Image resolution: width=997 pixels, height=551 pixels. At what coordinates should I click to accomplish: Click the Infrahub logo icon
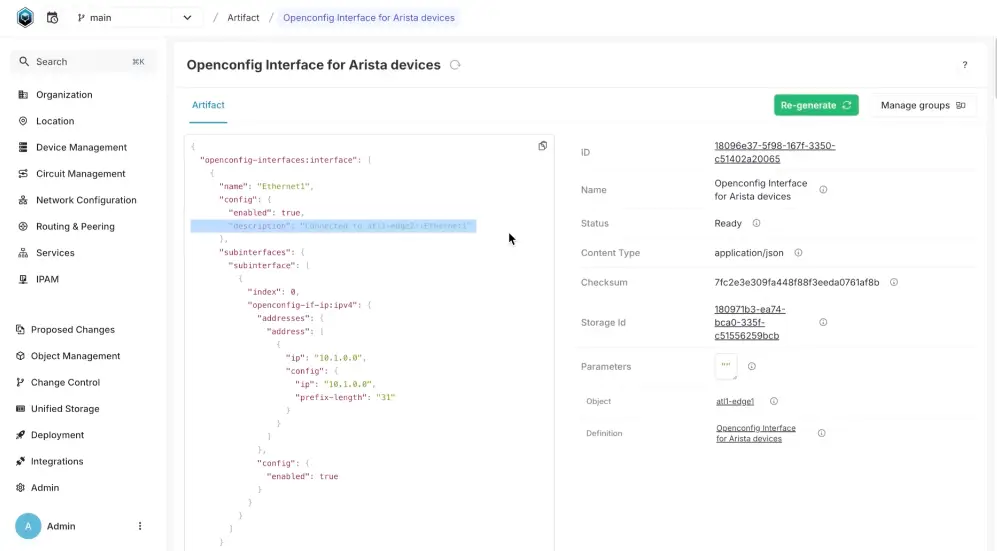[x=25, y=17]
